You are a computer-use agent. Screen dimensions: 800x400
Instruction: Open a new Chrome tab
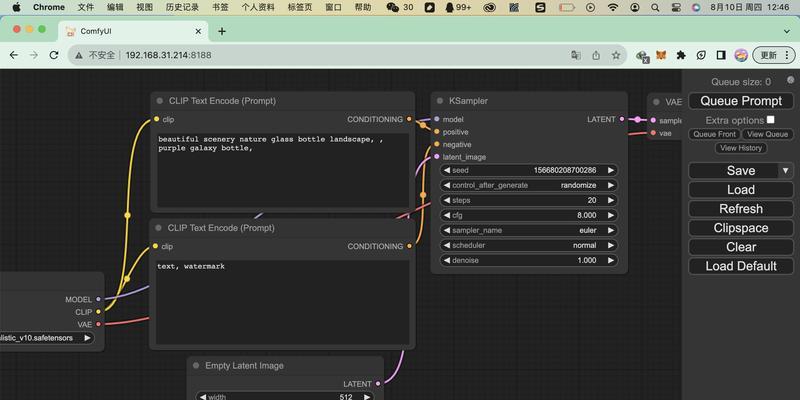221,31
